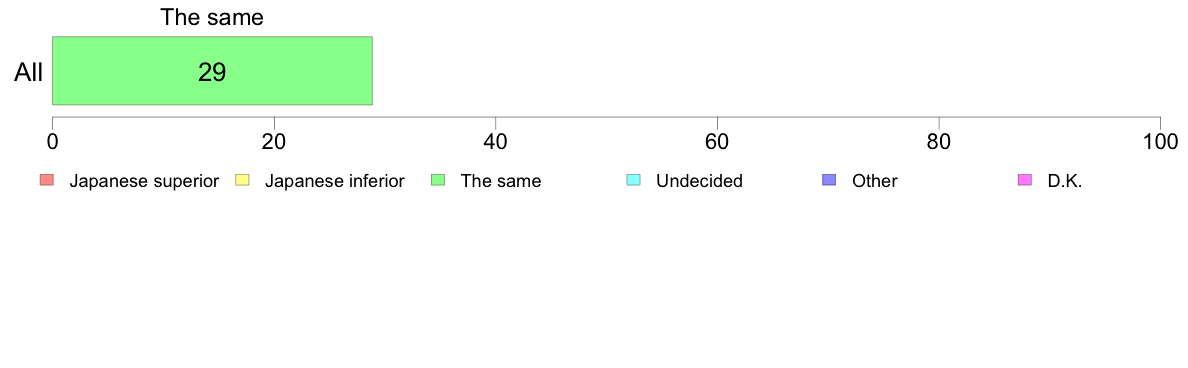Click the axis tick label 80
This screenshot has width=1188, height=368.
pyautogui.click(x=939, y=142)
